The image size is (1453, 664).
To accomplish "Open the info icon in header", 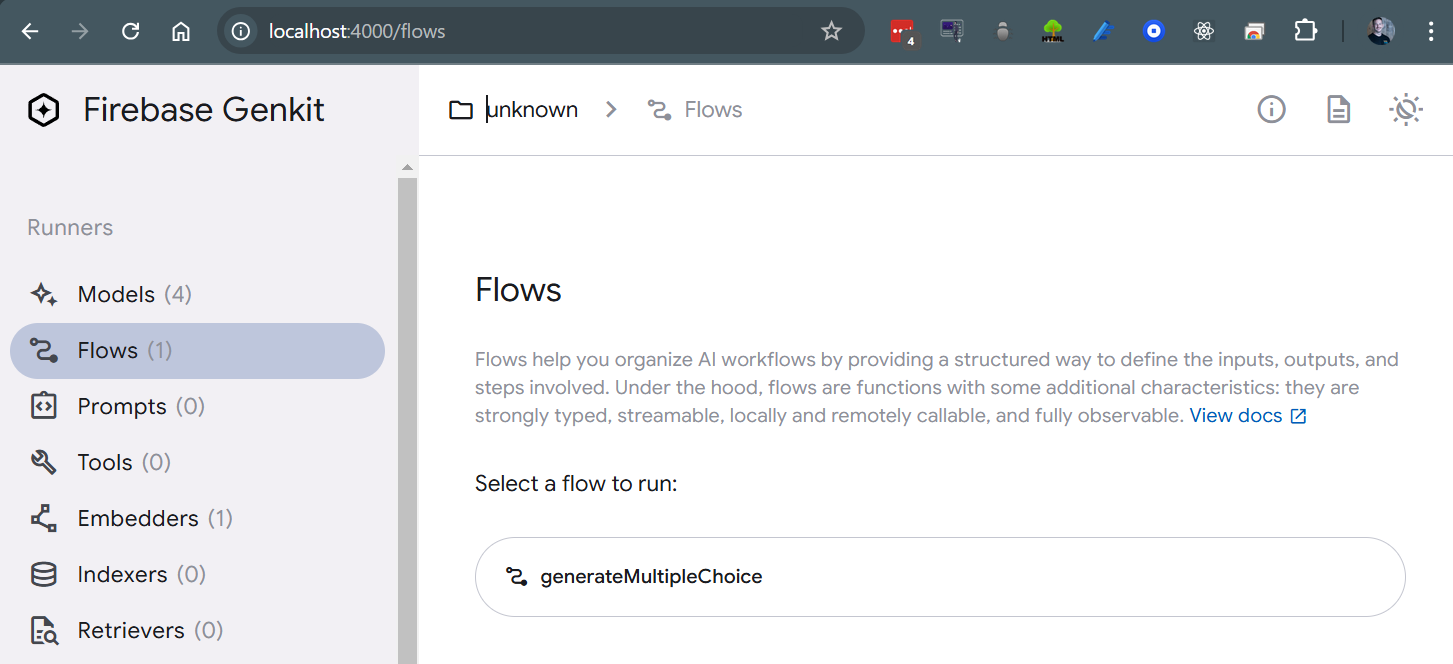I will coord(1271,110).
